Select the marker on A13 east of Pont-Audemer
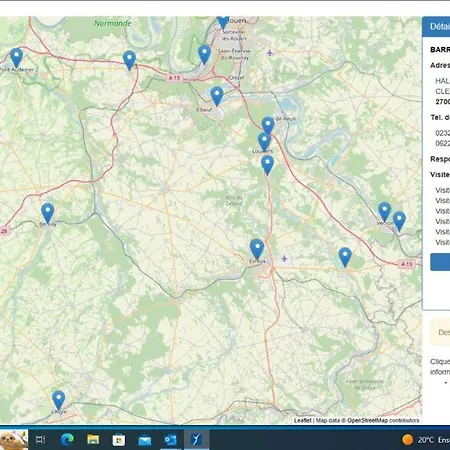This screenshot has width=450, height=450. pos(129,60)
